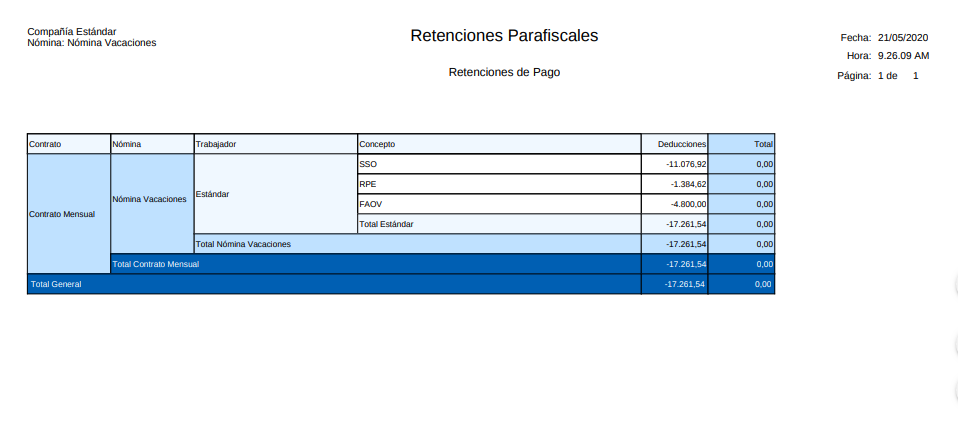Click the "0,00" total in the SSO row

coord(742,164)
